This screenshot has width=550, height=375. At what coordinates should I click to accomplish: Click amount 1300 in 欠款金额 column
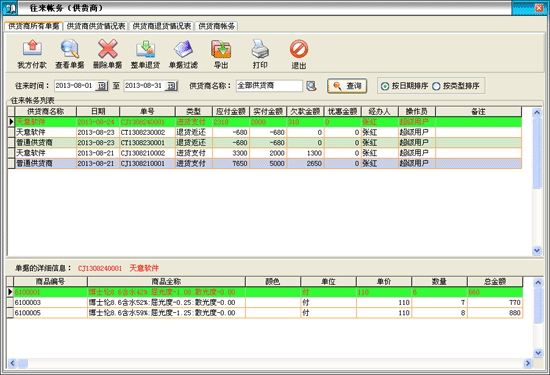click(314, 153)
